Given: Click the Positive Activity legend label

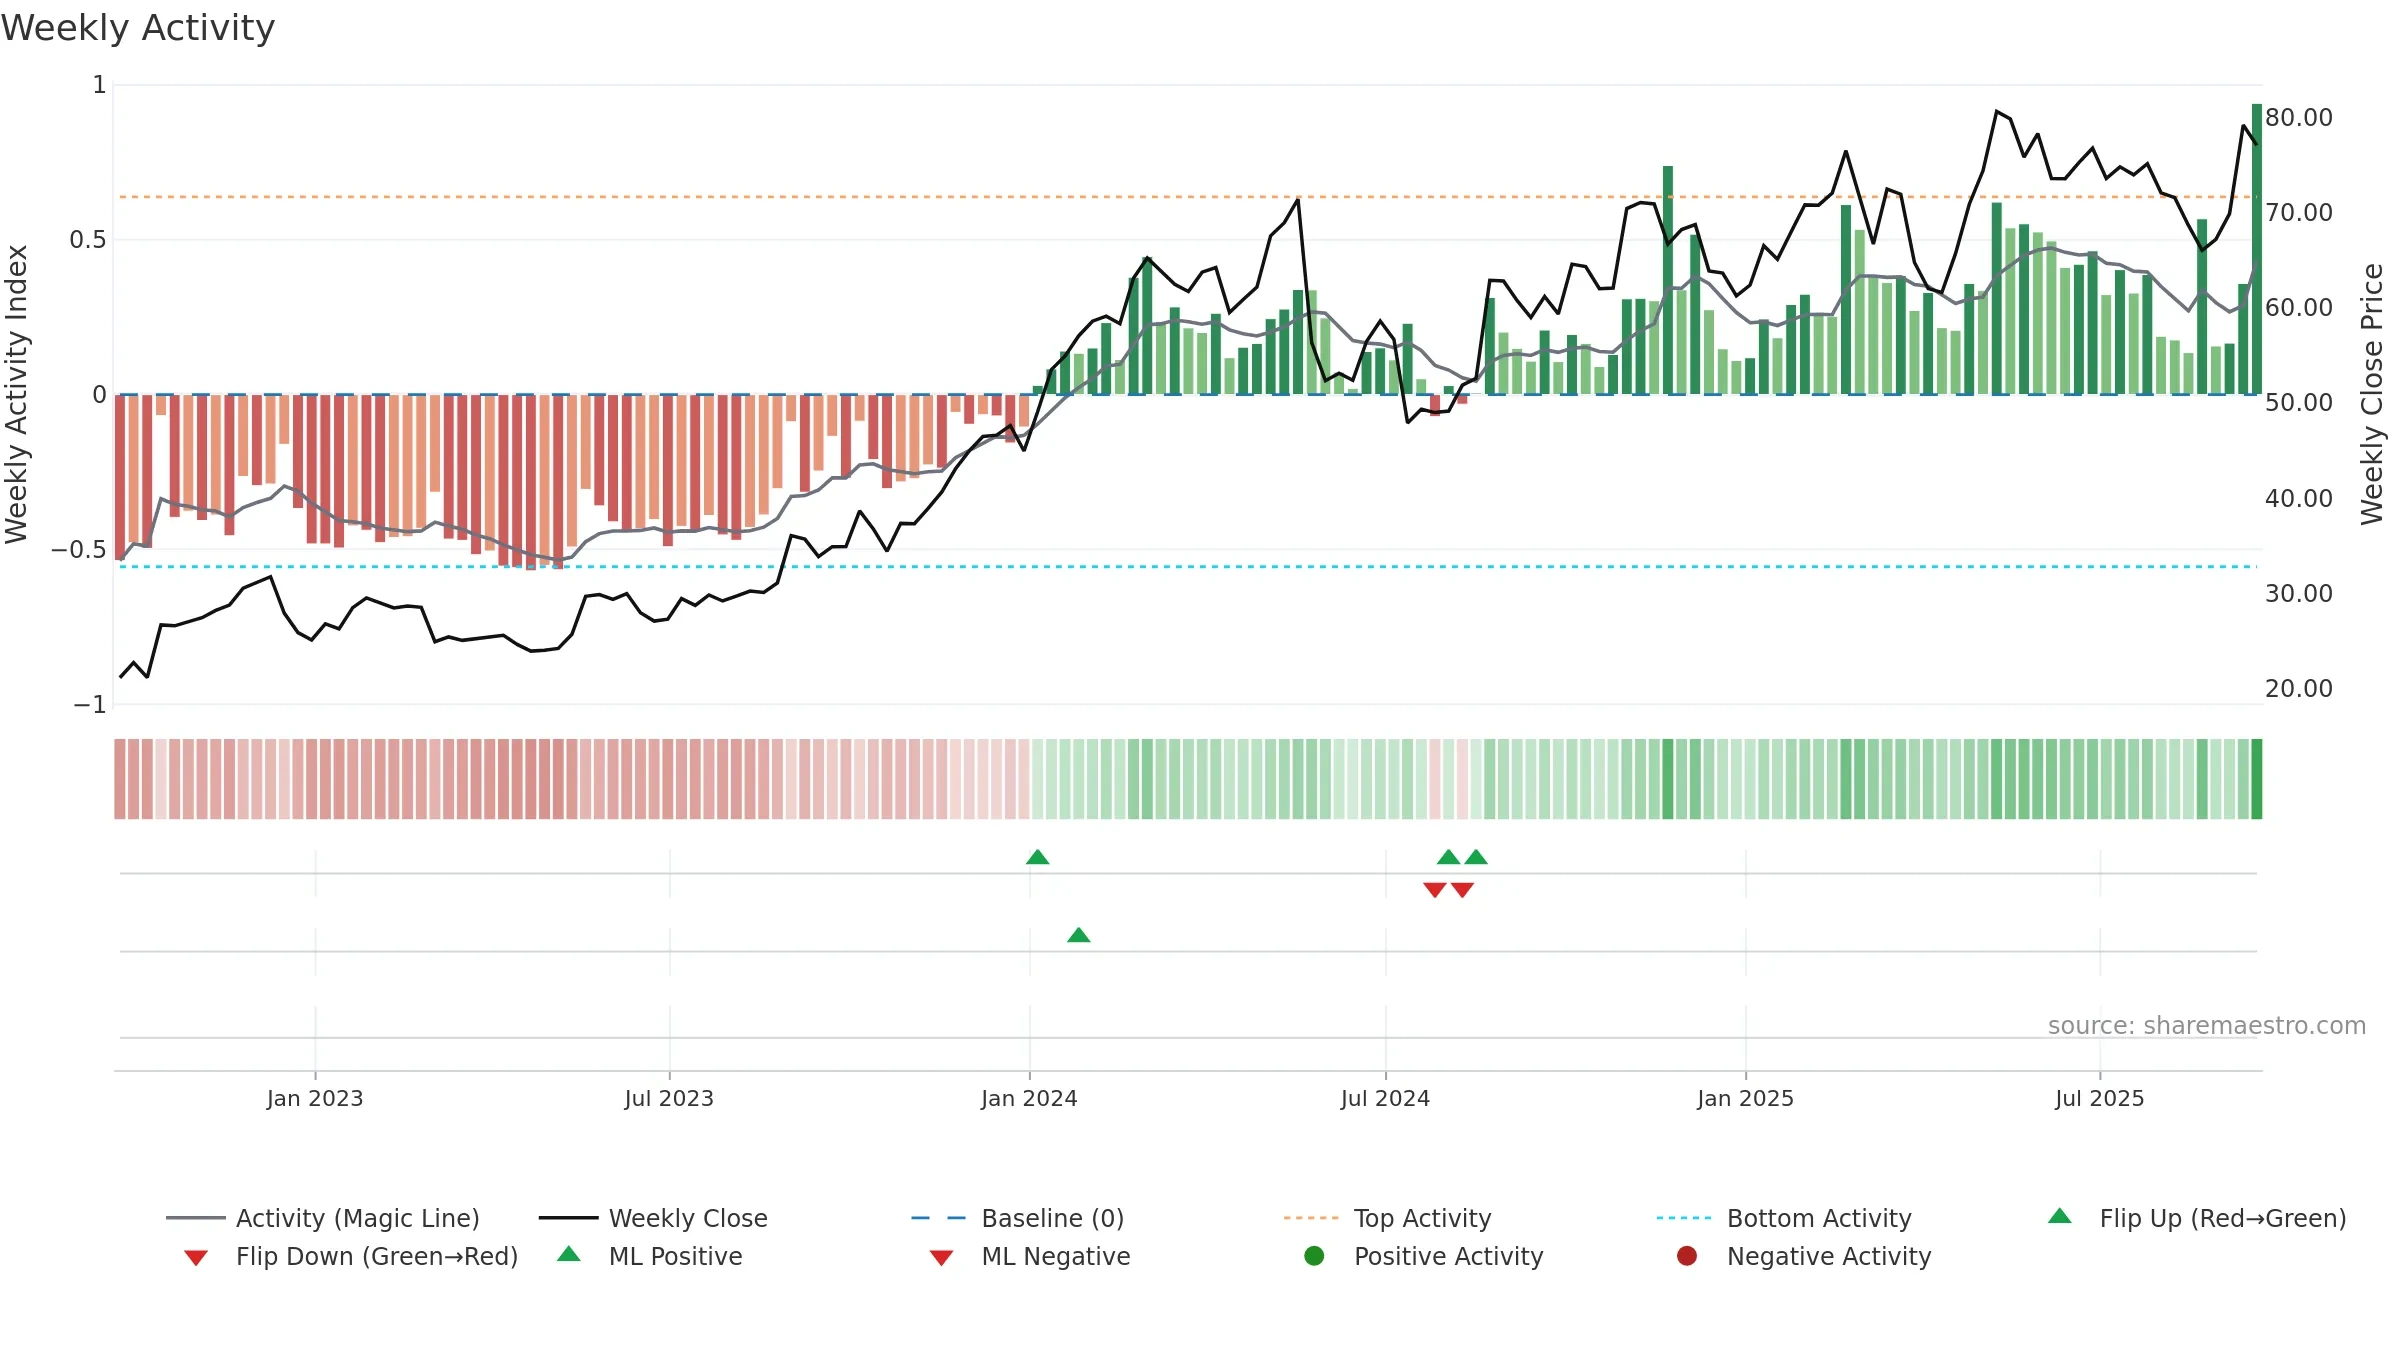Looking at the screenshot, I should tap(1449, 1256).
